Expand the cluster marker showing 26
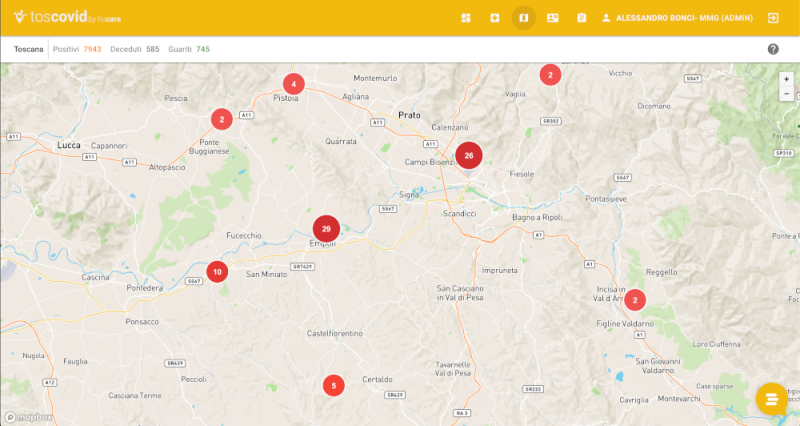800x426 pixels. pos(468,155)
